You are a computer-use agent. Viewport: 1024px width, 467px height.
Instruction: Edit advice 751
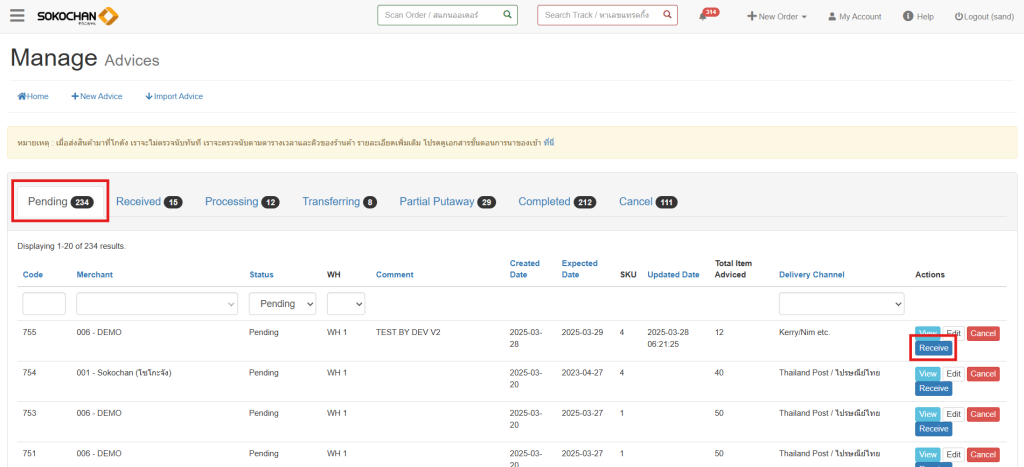(954, 455)
